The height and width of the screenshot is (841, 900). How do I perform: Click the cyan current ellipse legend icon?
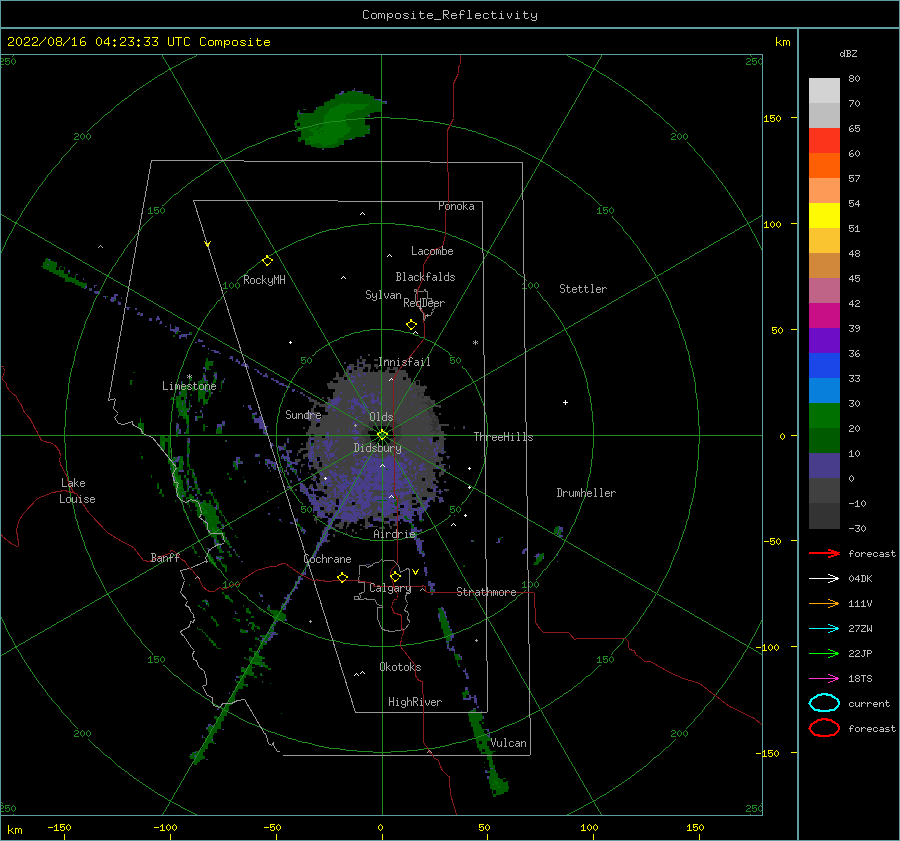tap(824, 703)
